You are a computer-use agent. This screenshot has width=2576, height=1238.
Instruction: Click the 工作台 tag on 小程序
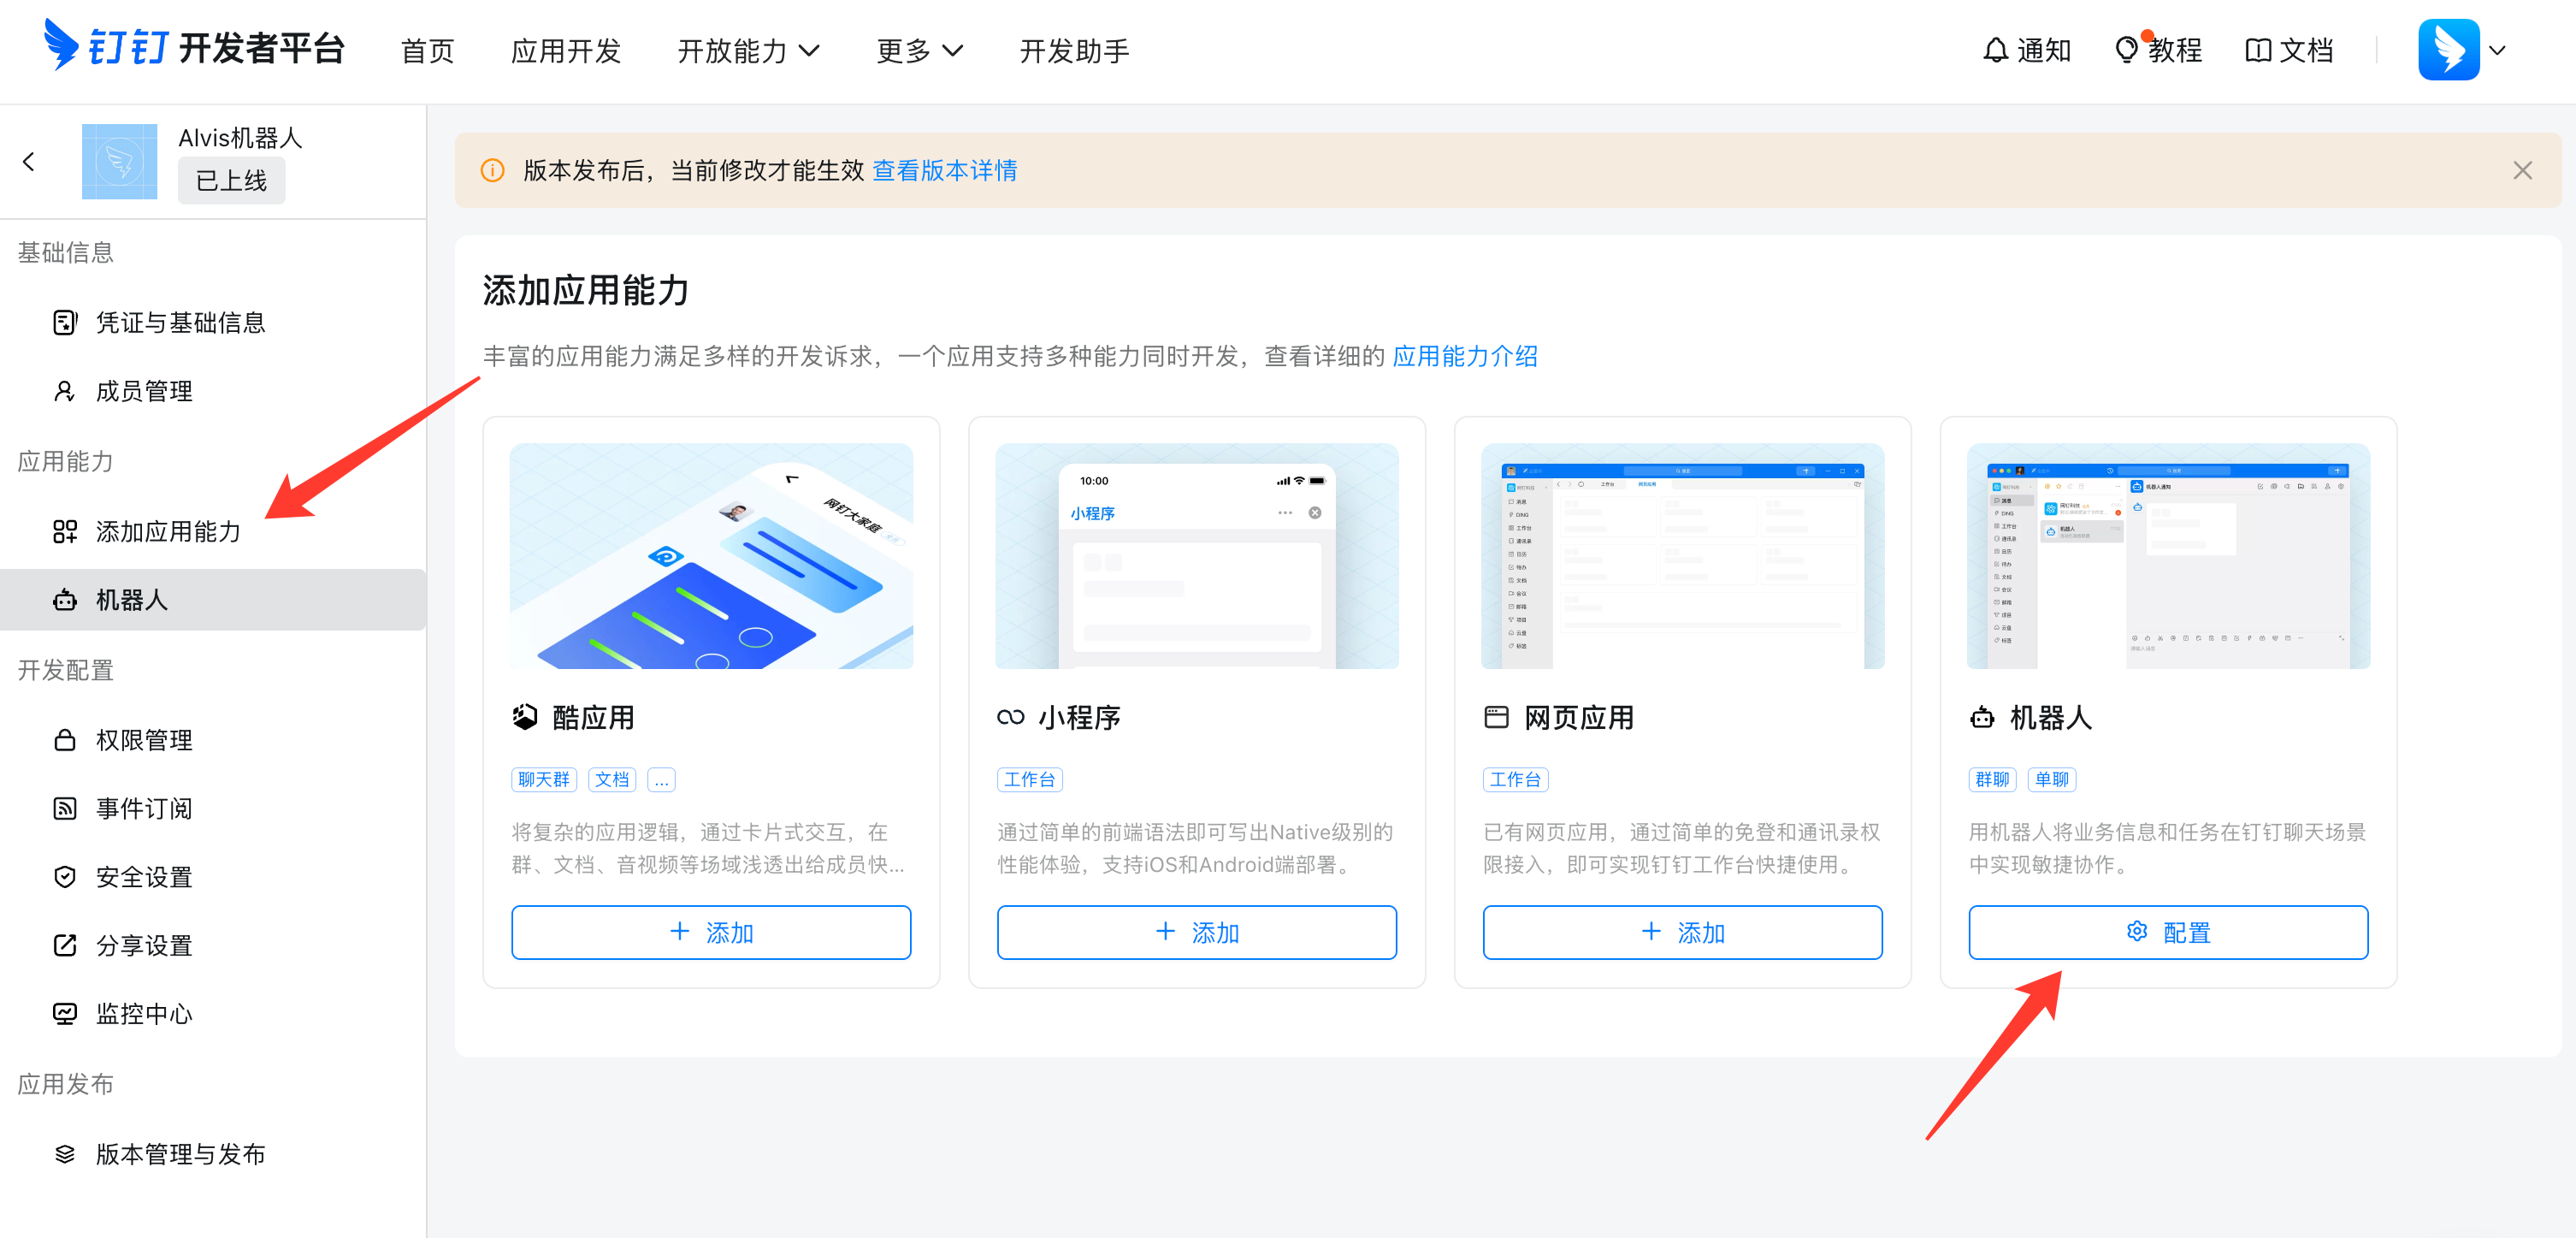tap(1030, 779)
